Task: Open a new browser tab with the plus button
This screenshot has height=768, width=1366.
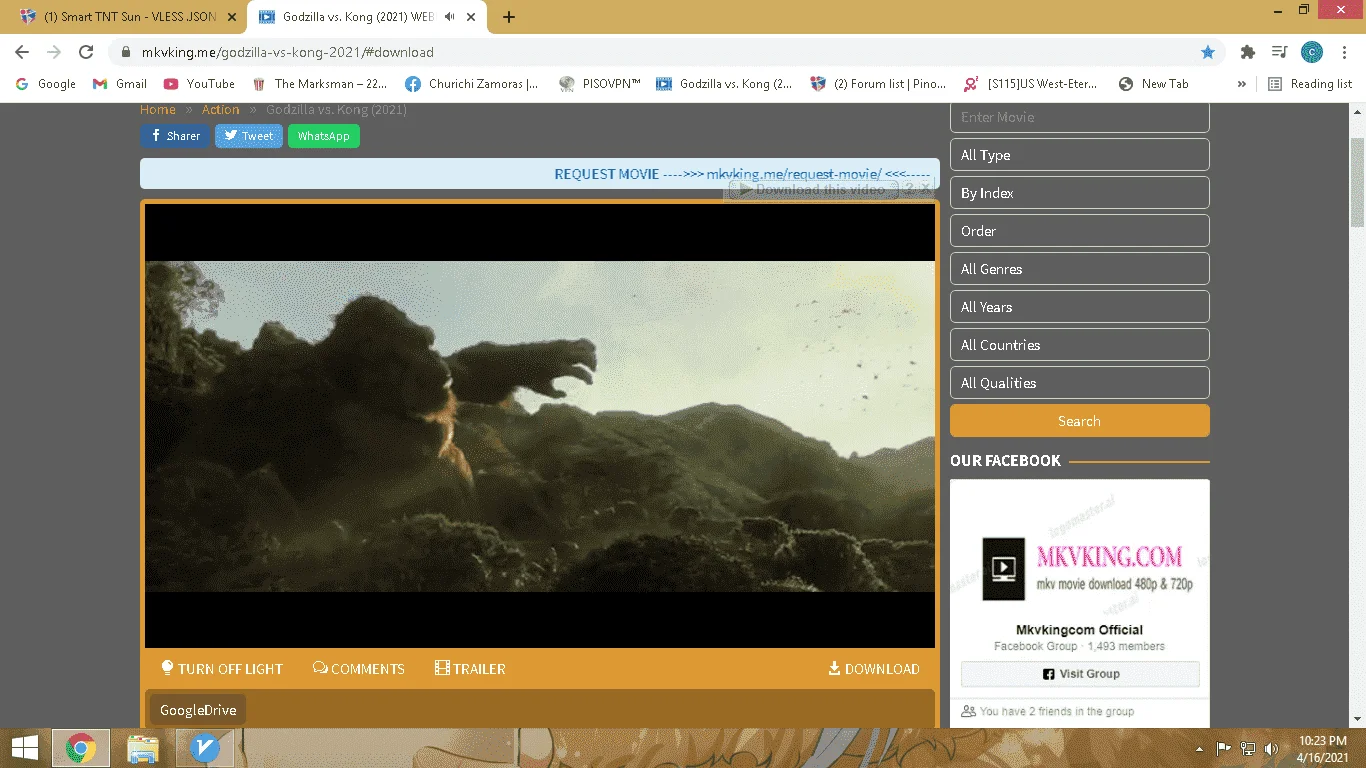Action: pos(509,17)
